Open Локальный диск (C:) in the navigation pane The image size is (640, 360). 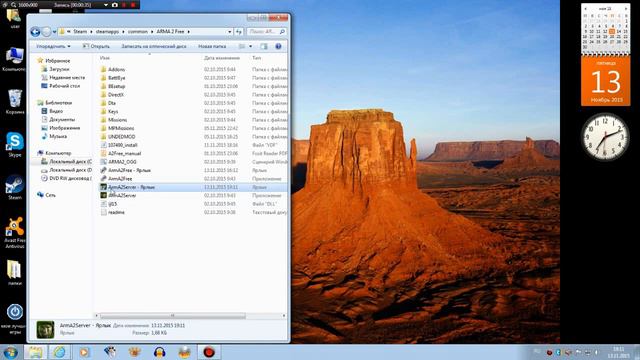(70, 162)
